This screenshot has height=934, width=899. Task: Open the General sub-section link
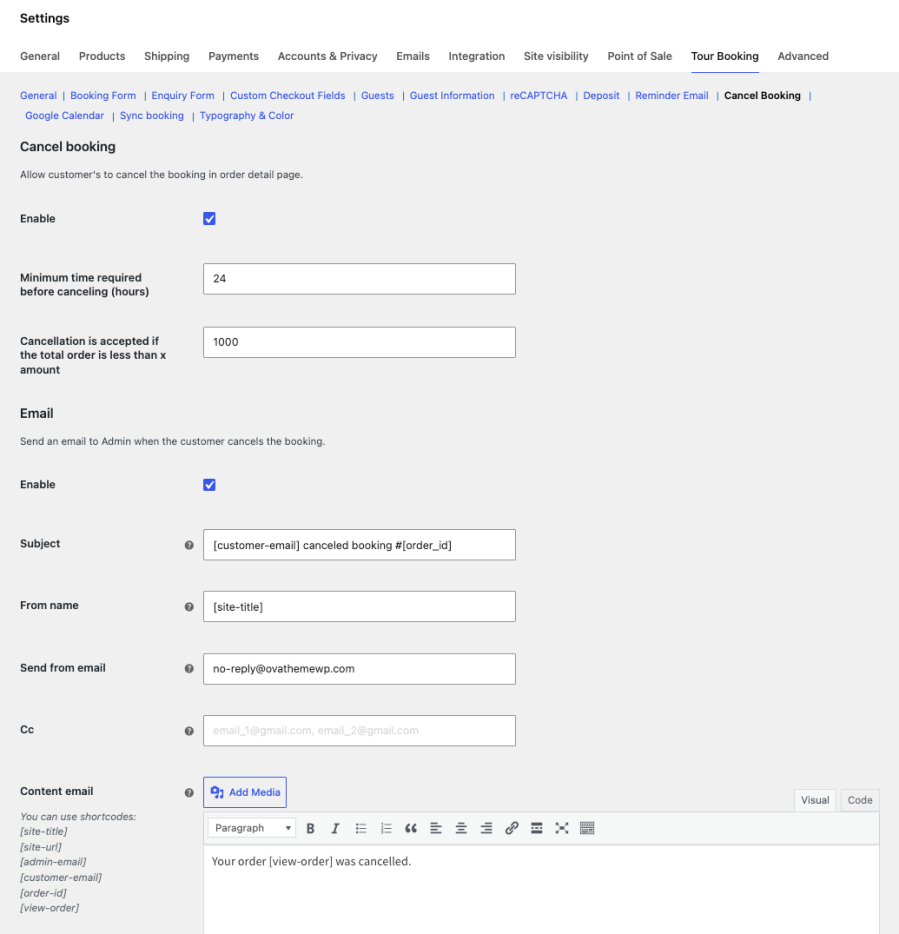click(38, 95)
